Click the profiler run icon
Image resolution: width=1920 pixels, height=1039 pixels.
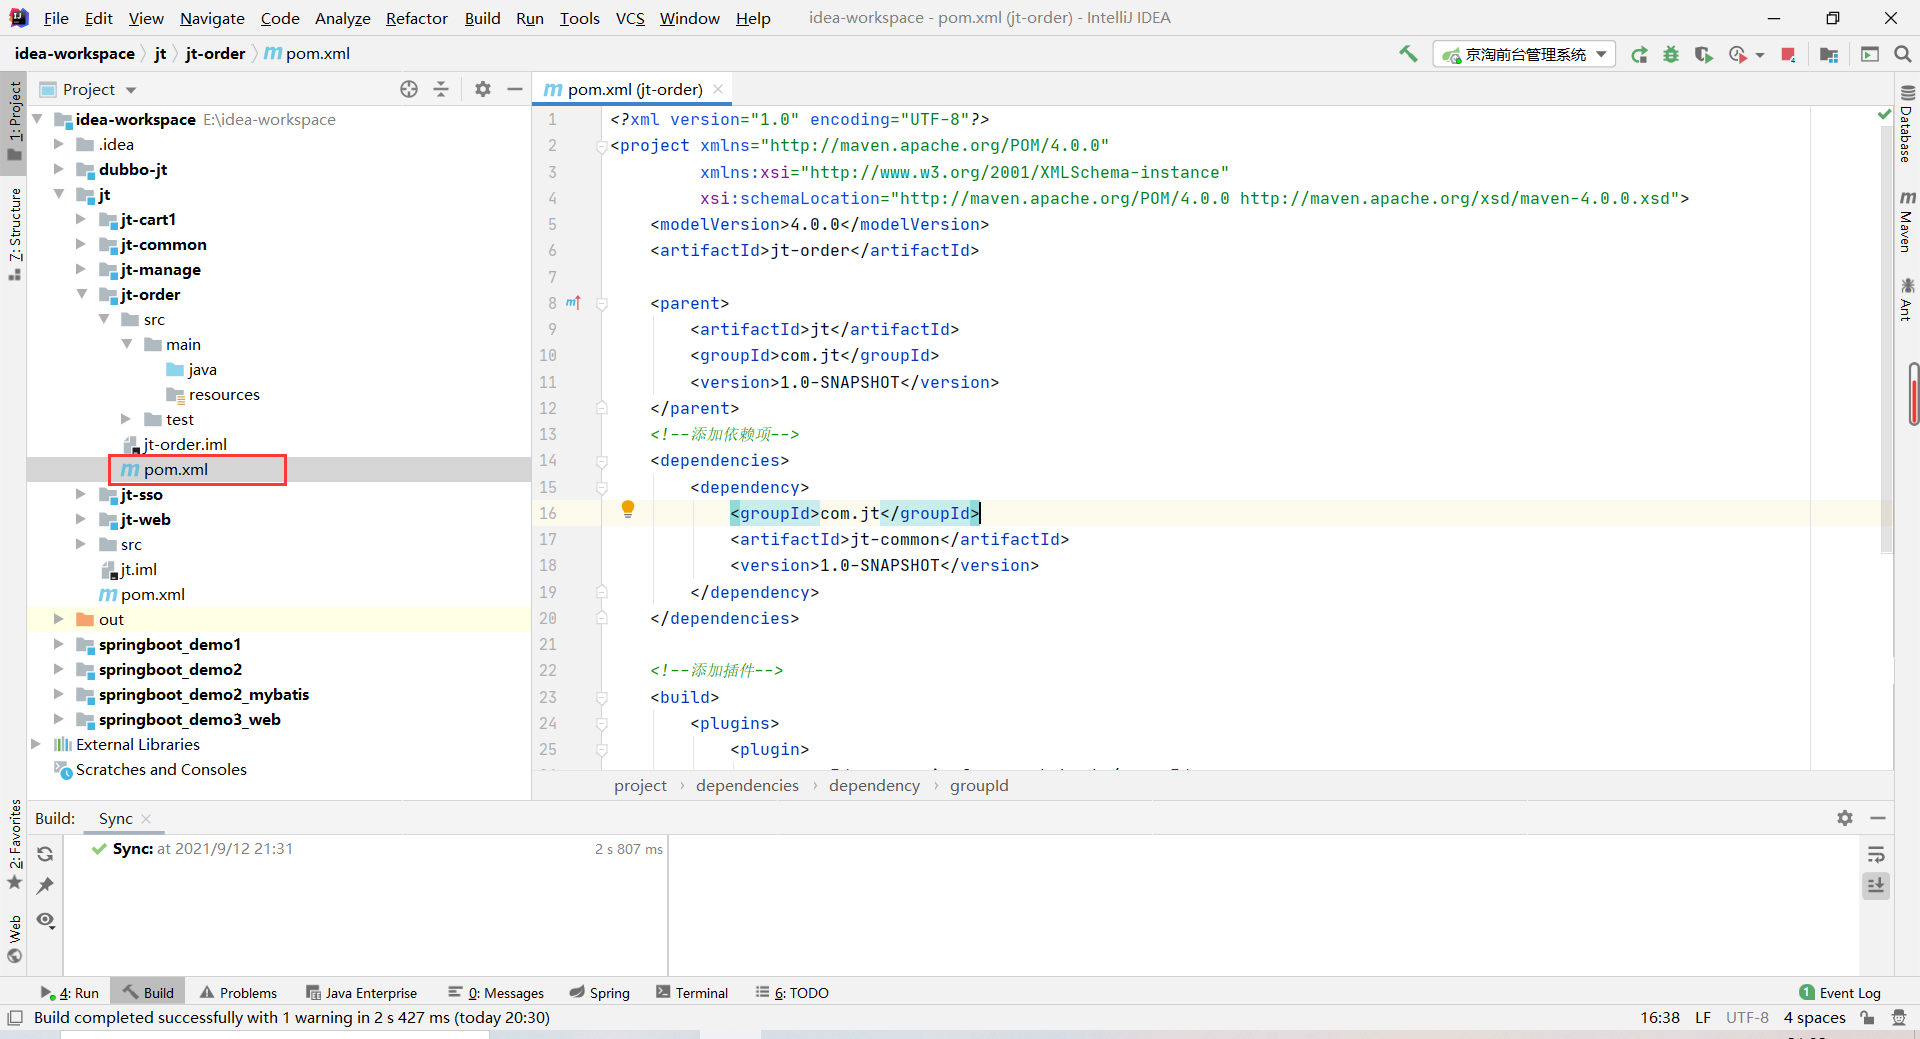[1738, 54]
